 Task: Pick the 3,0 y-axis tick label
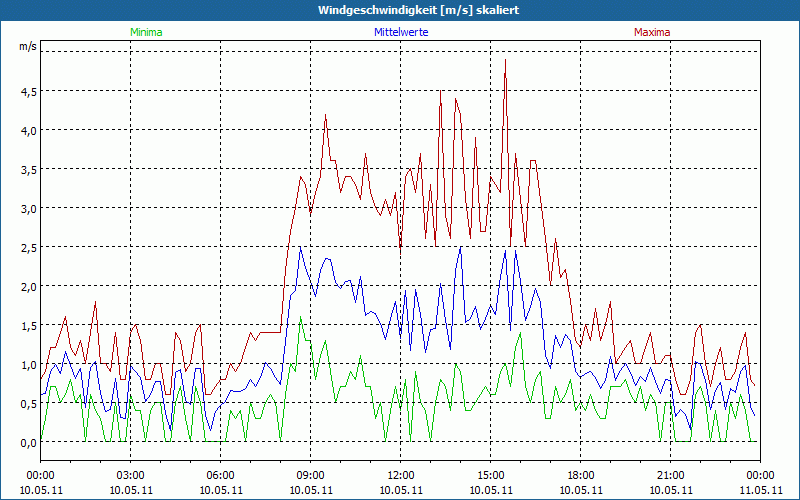(27, 208)
